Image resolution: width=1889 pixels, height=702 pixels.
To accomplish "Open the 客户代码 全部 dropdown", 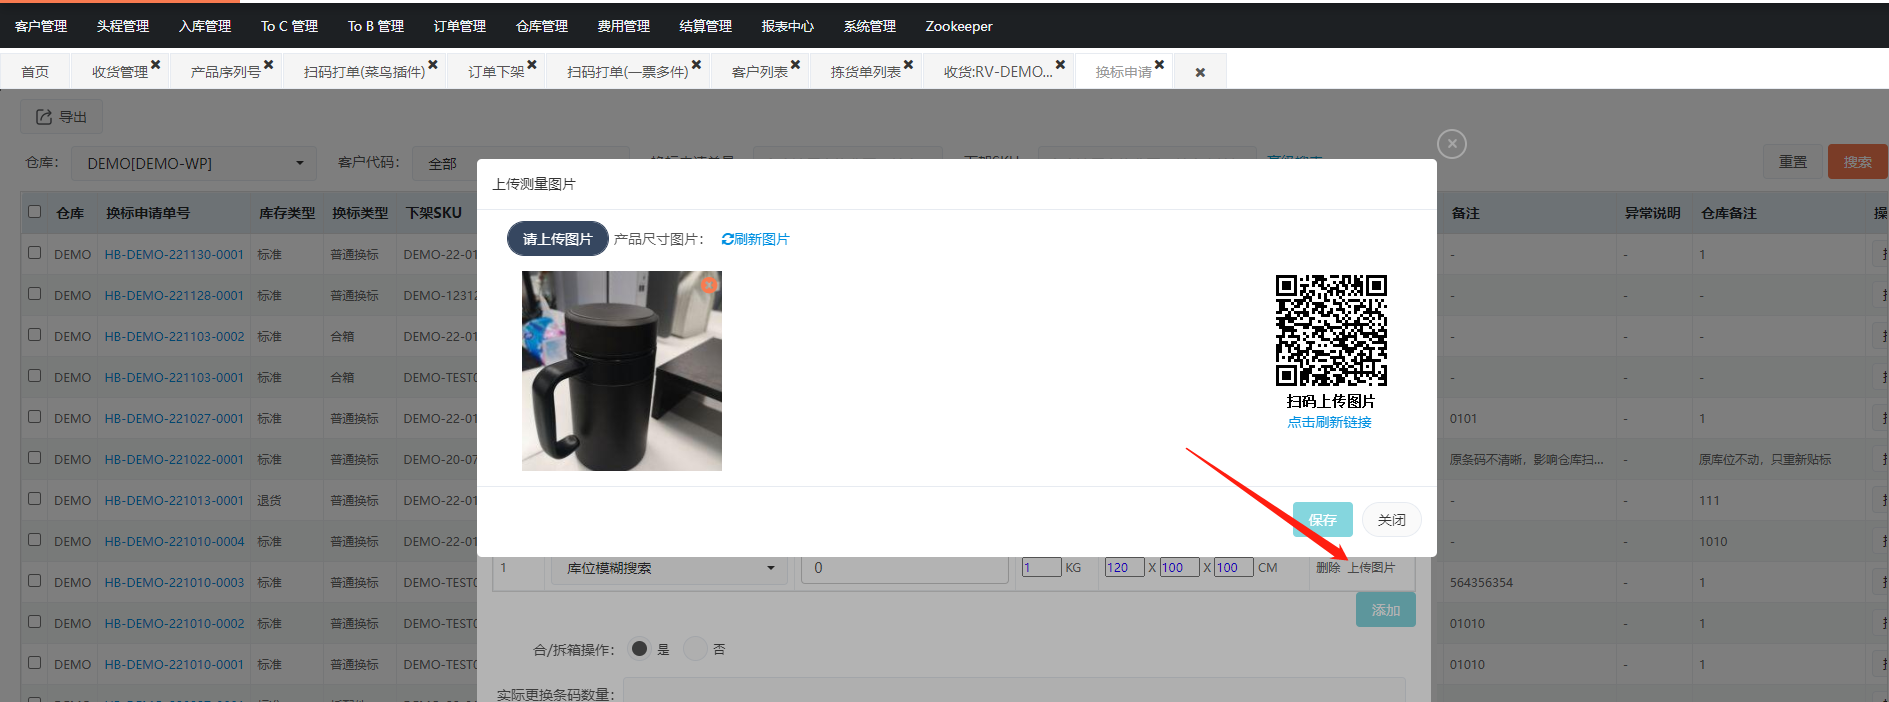I will pyautogui.click(x=520, y=163).
